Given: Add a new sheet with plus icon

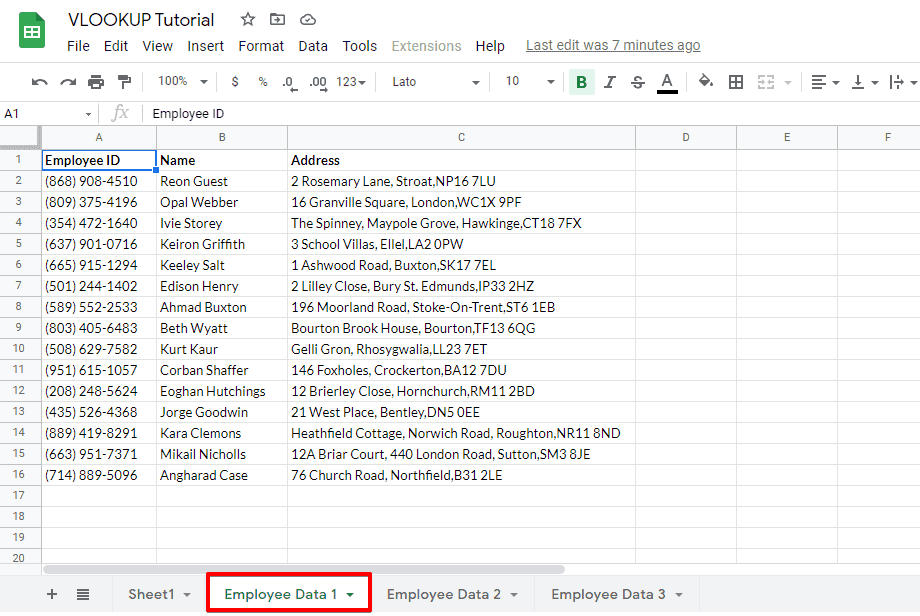Looking at the screenshot, I should 50,593.
